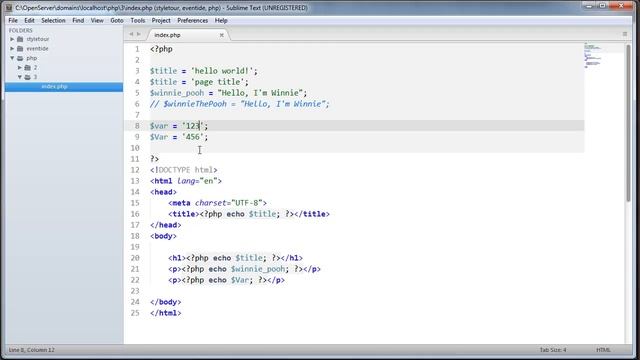Click $winnie_pooh variable on line 5
This screenshot has height=360, width=640.
tap(177, 93)
